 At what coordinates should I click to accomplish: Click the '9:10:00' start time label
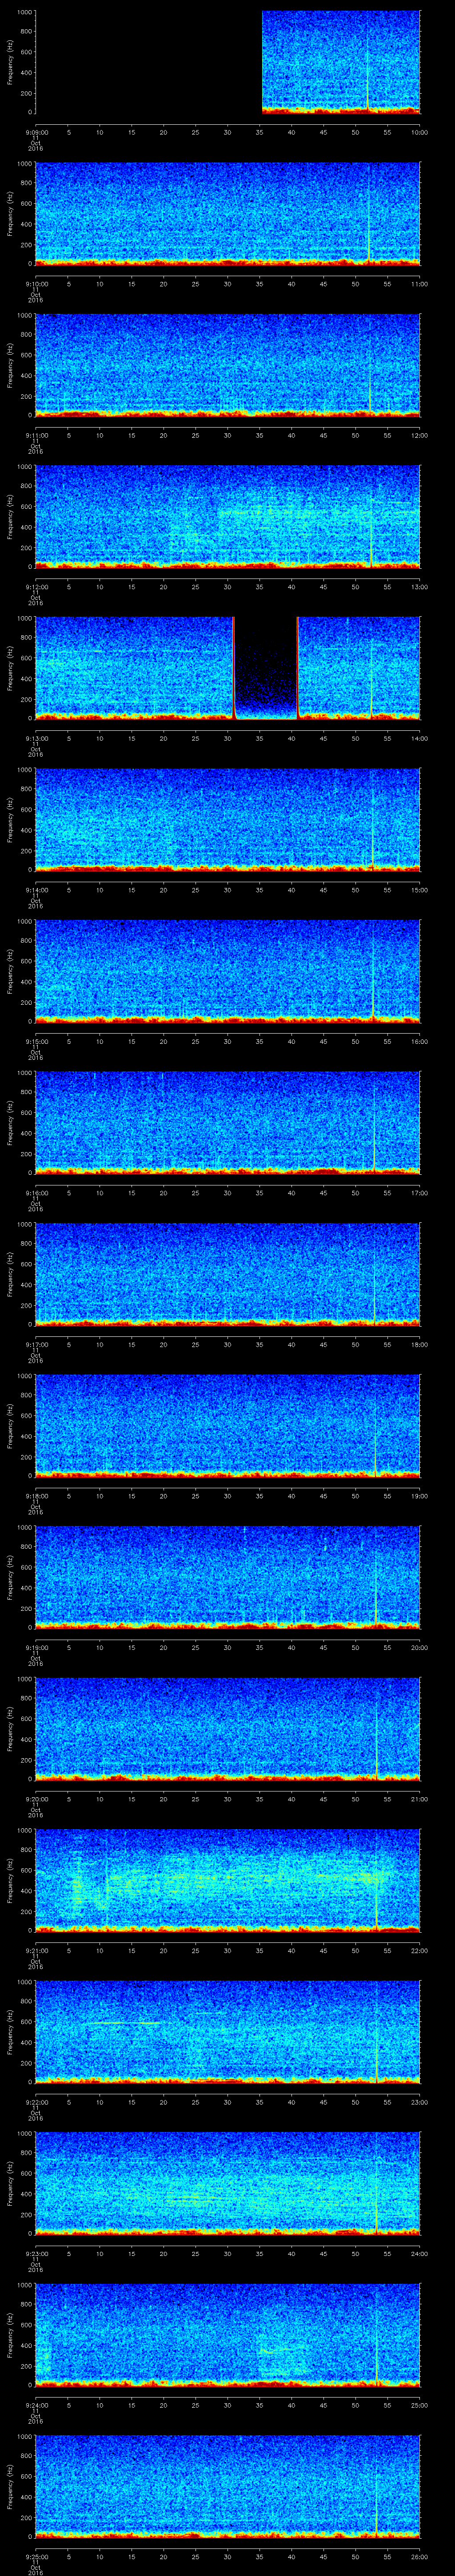pyautogui.click(x=36, y=284)
